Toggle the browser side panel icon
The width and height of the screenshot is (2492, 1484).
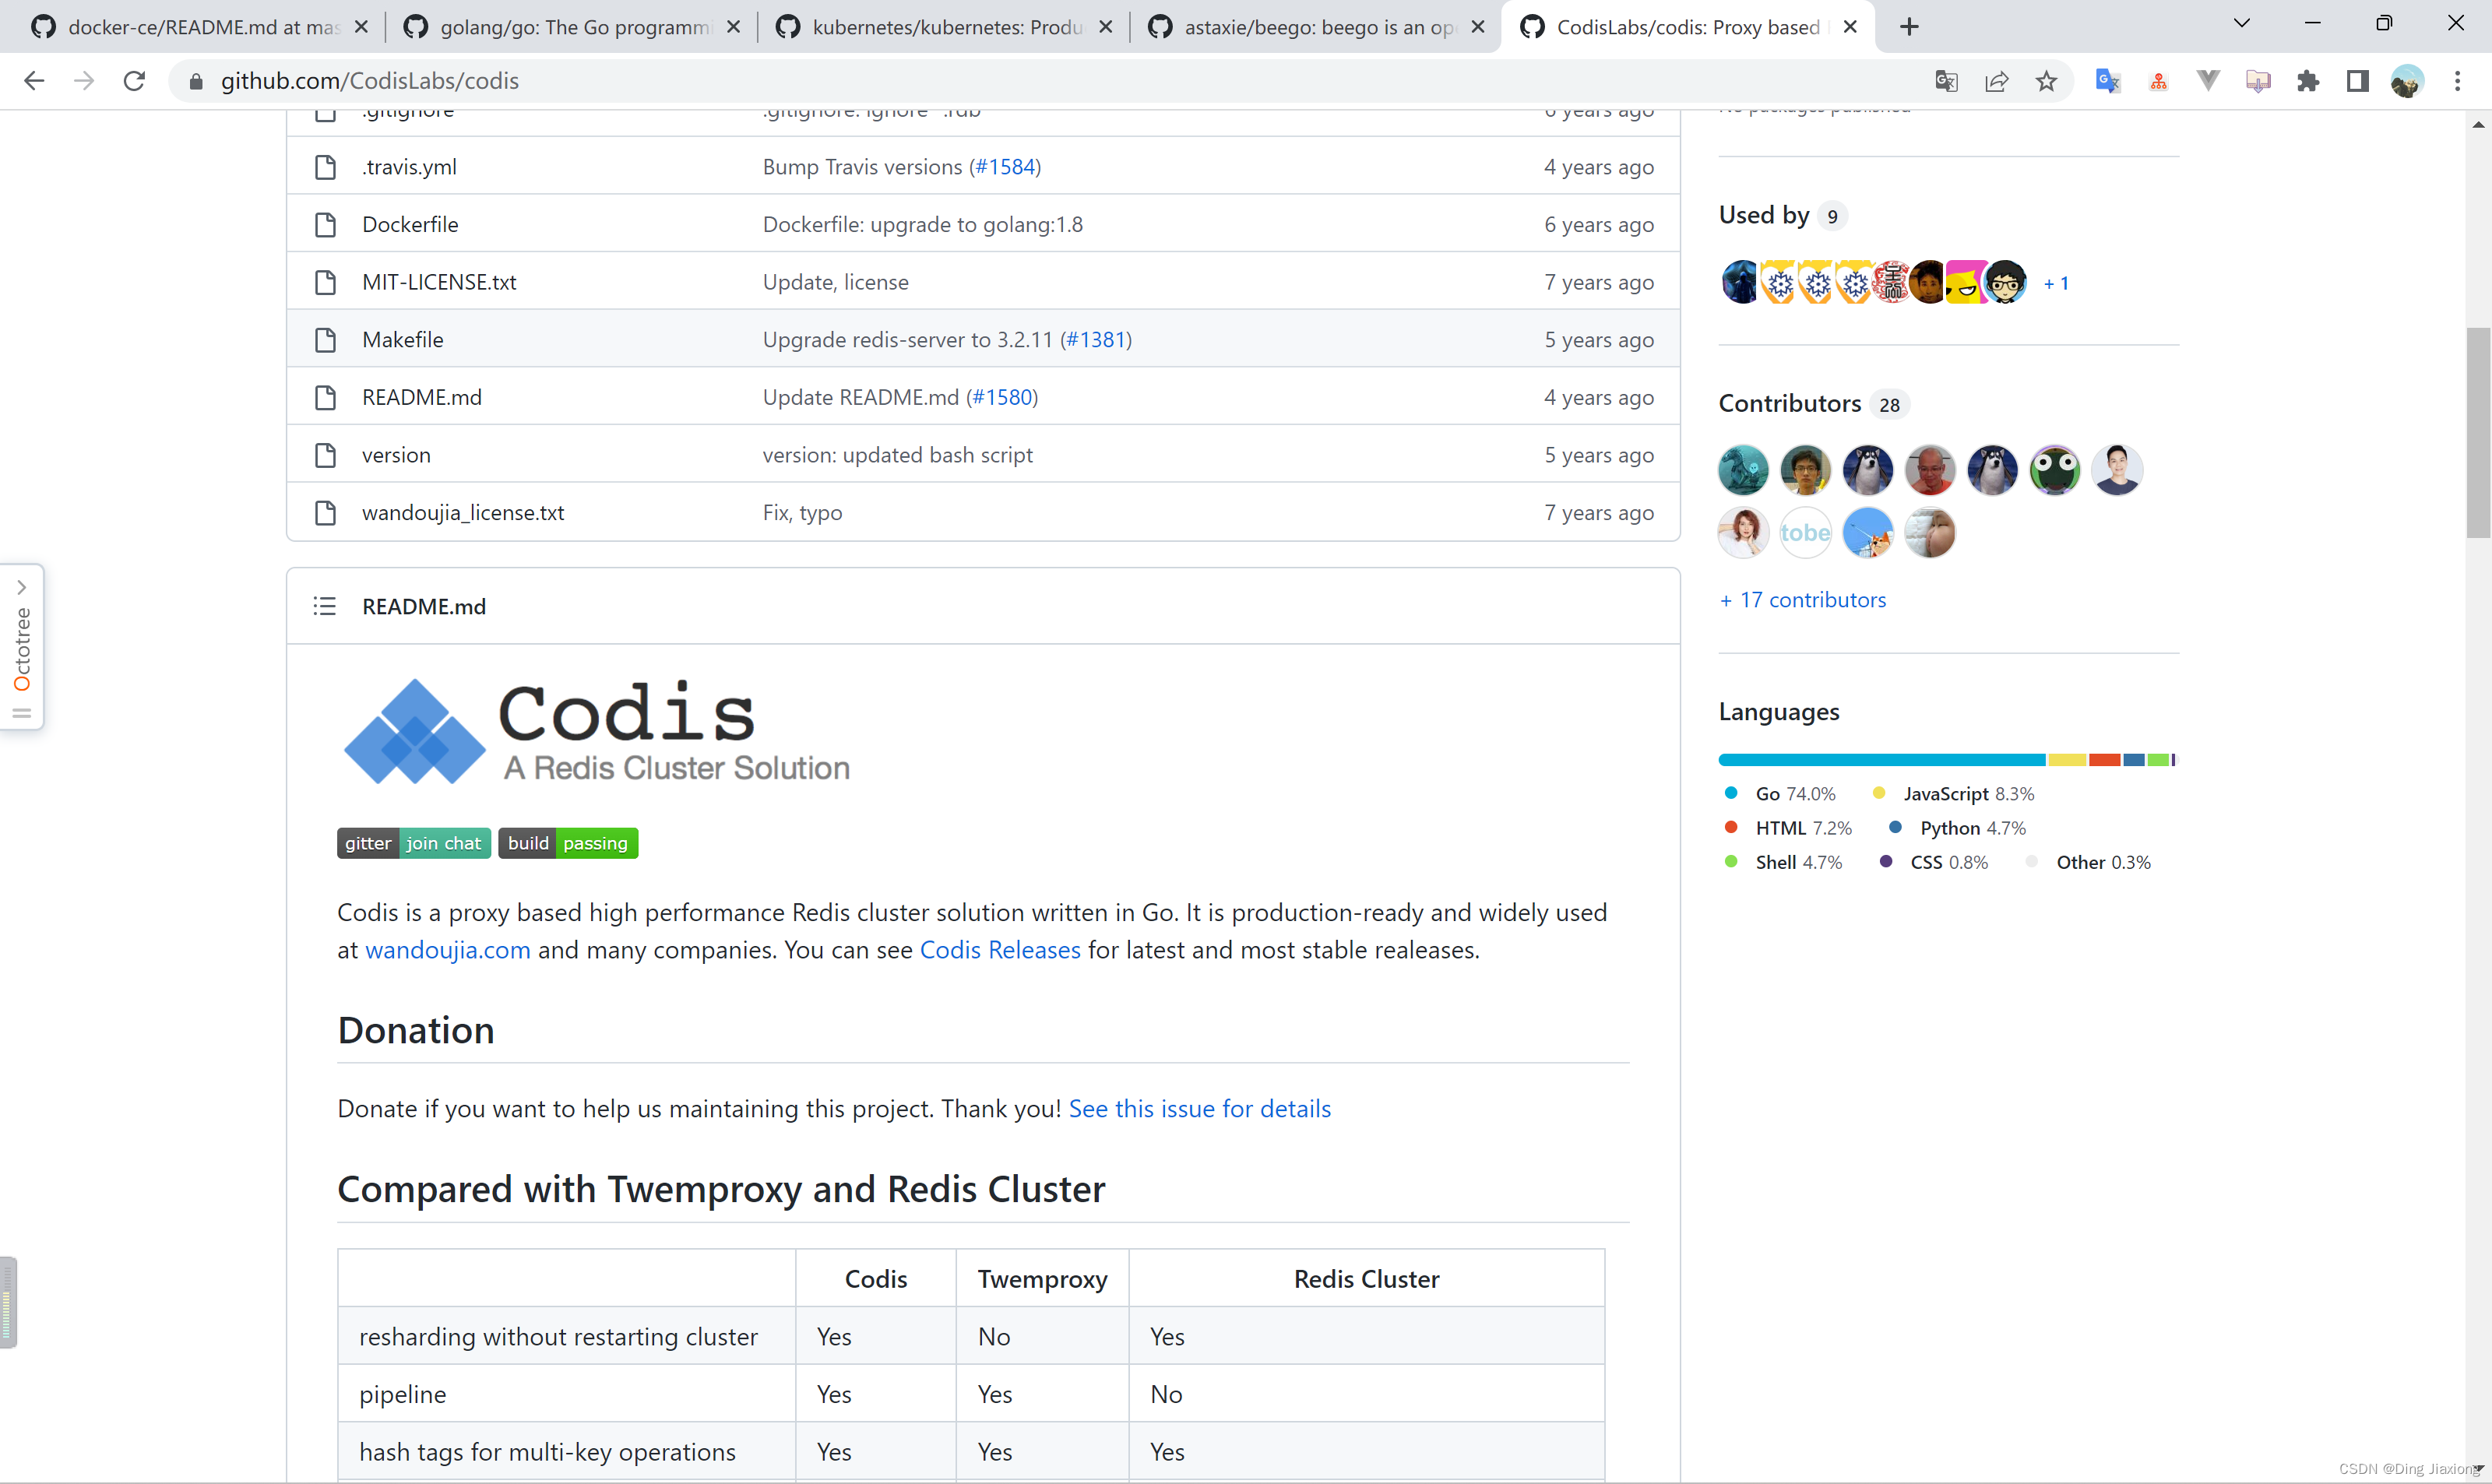tap(2358, 82)
